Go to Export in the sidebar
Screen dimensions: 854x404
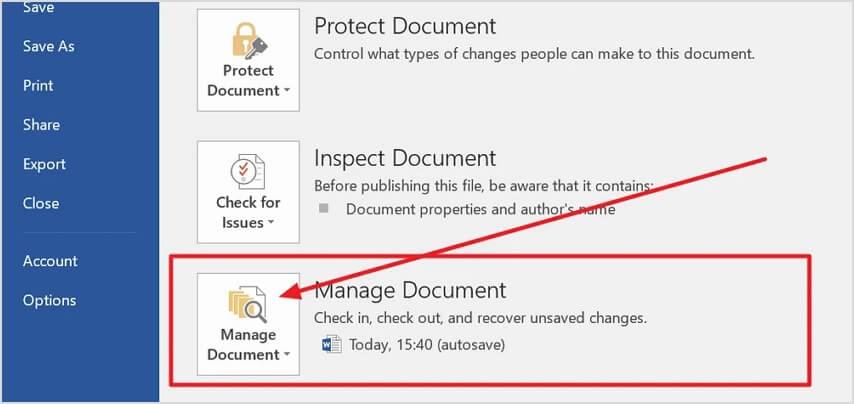click(44, 164)
